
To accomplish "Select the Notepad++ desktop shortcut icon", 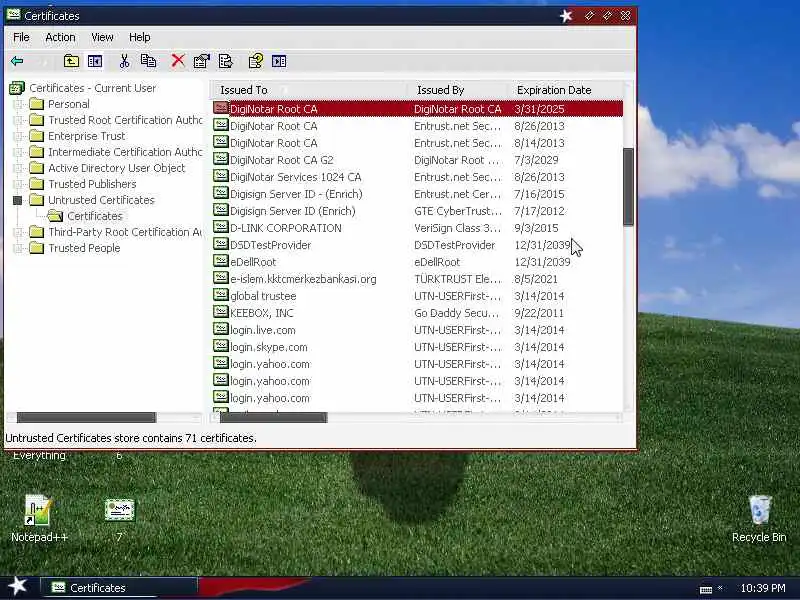I will pos(38,511).
